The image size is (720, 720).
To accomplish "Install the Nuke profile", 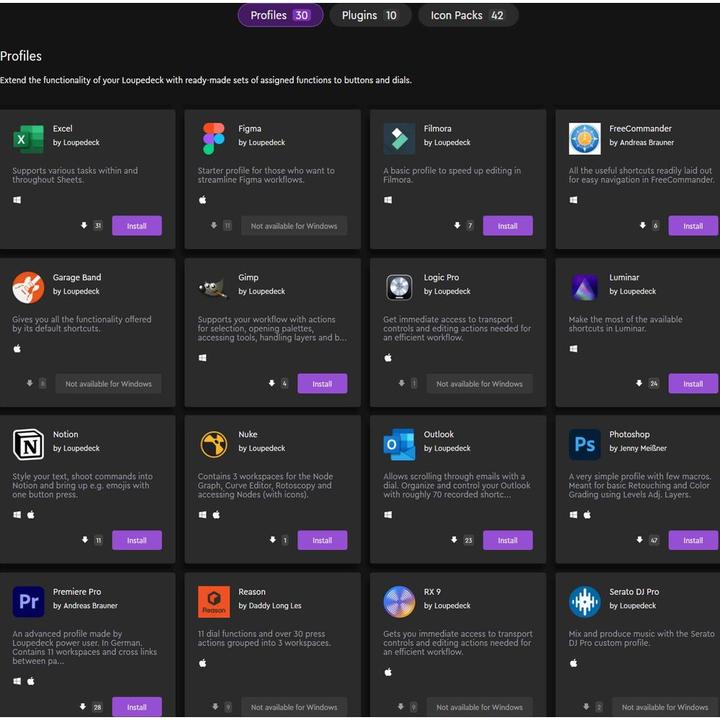I will click(322, 540).
